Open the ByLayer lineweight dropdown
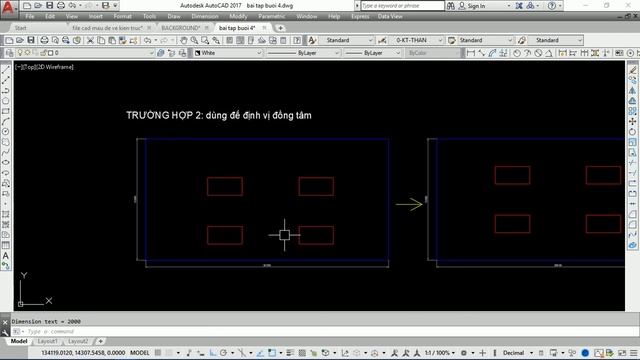 point(398,53)
